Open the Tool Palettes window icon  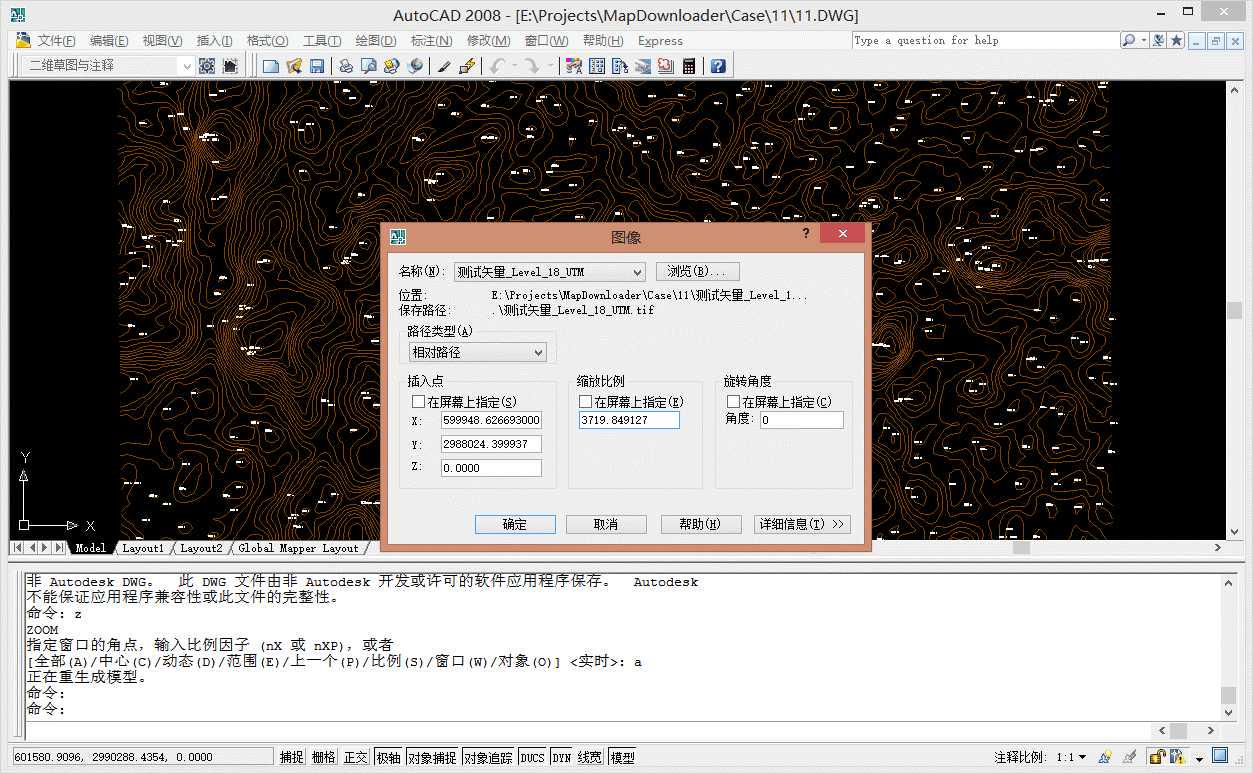coord(620,66)
